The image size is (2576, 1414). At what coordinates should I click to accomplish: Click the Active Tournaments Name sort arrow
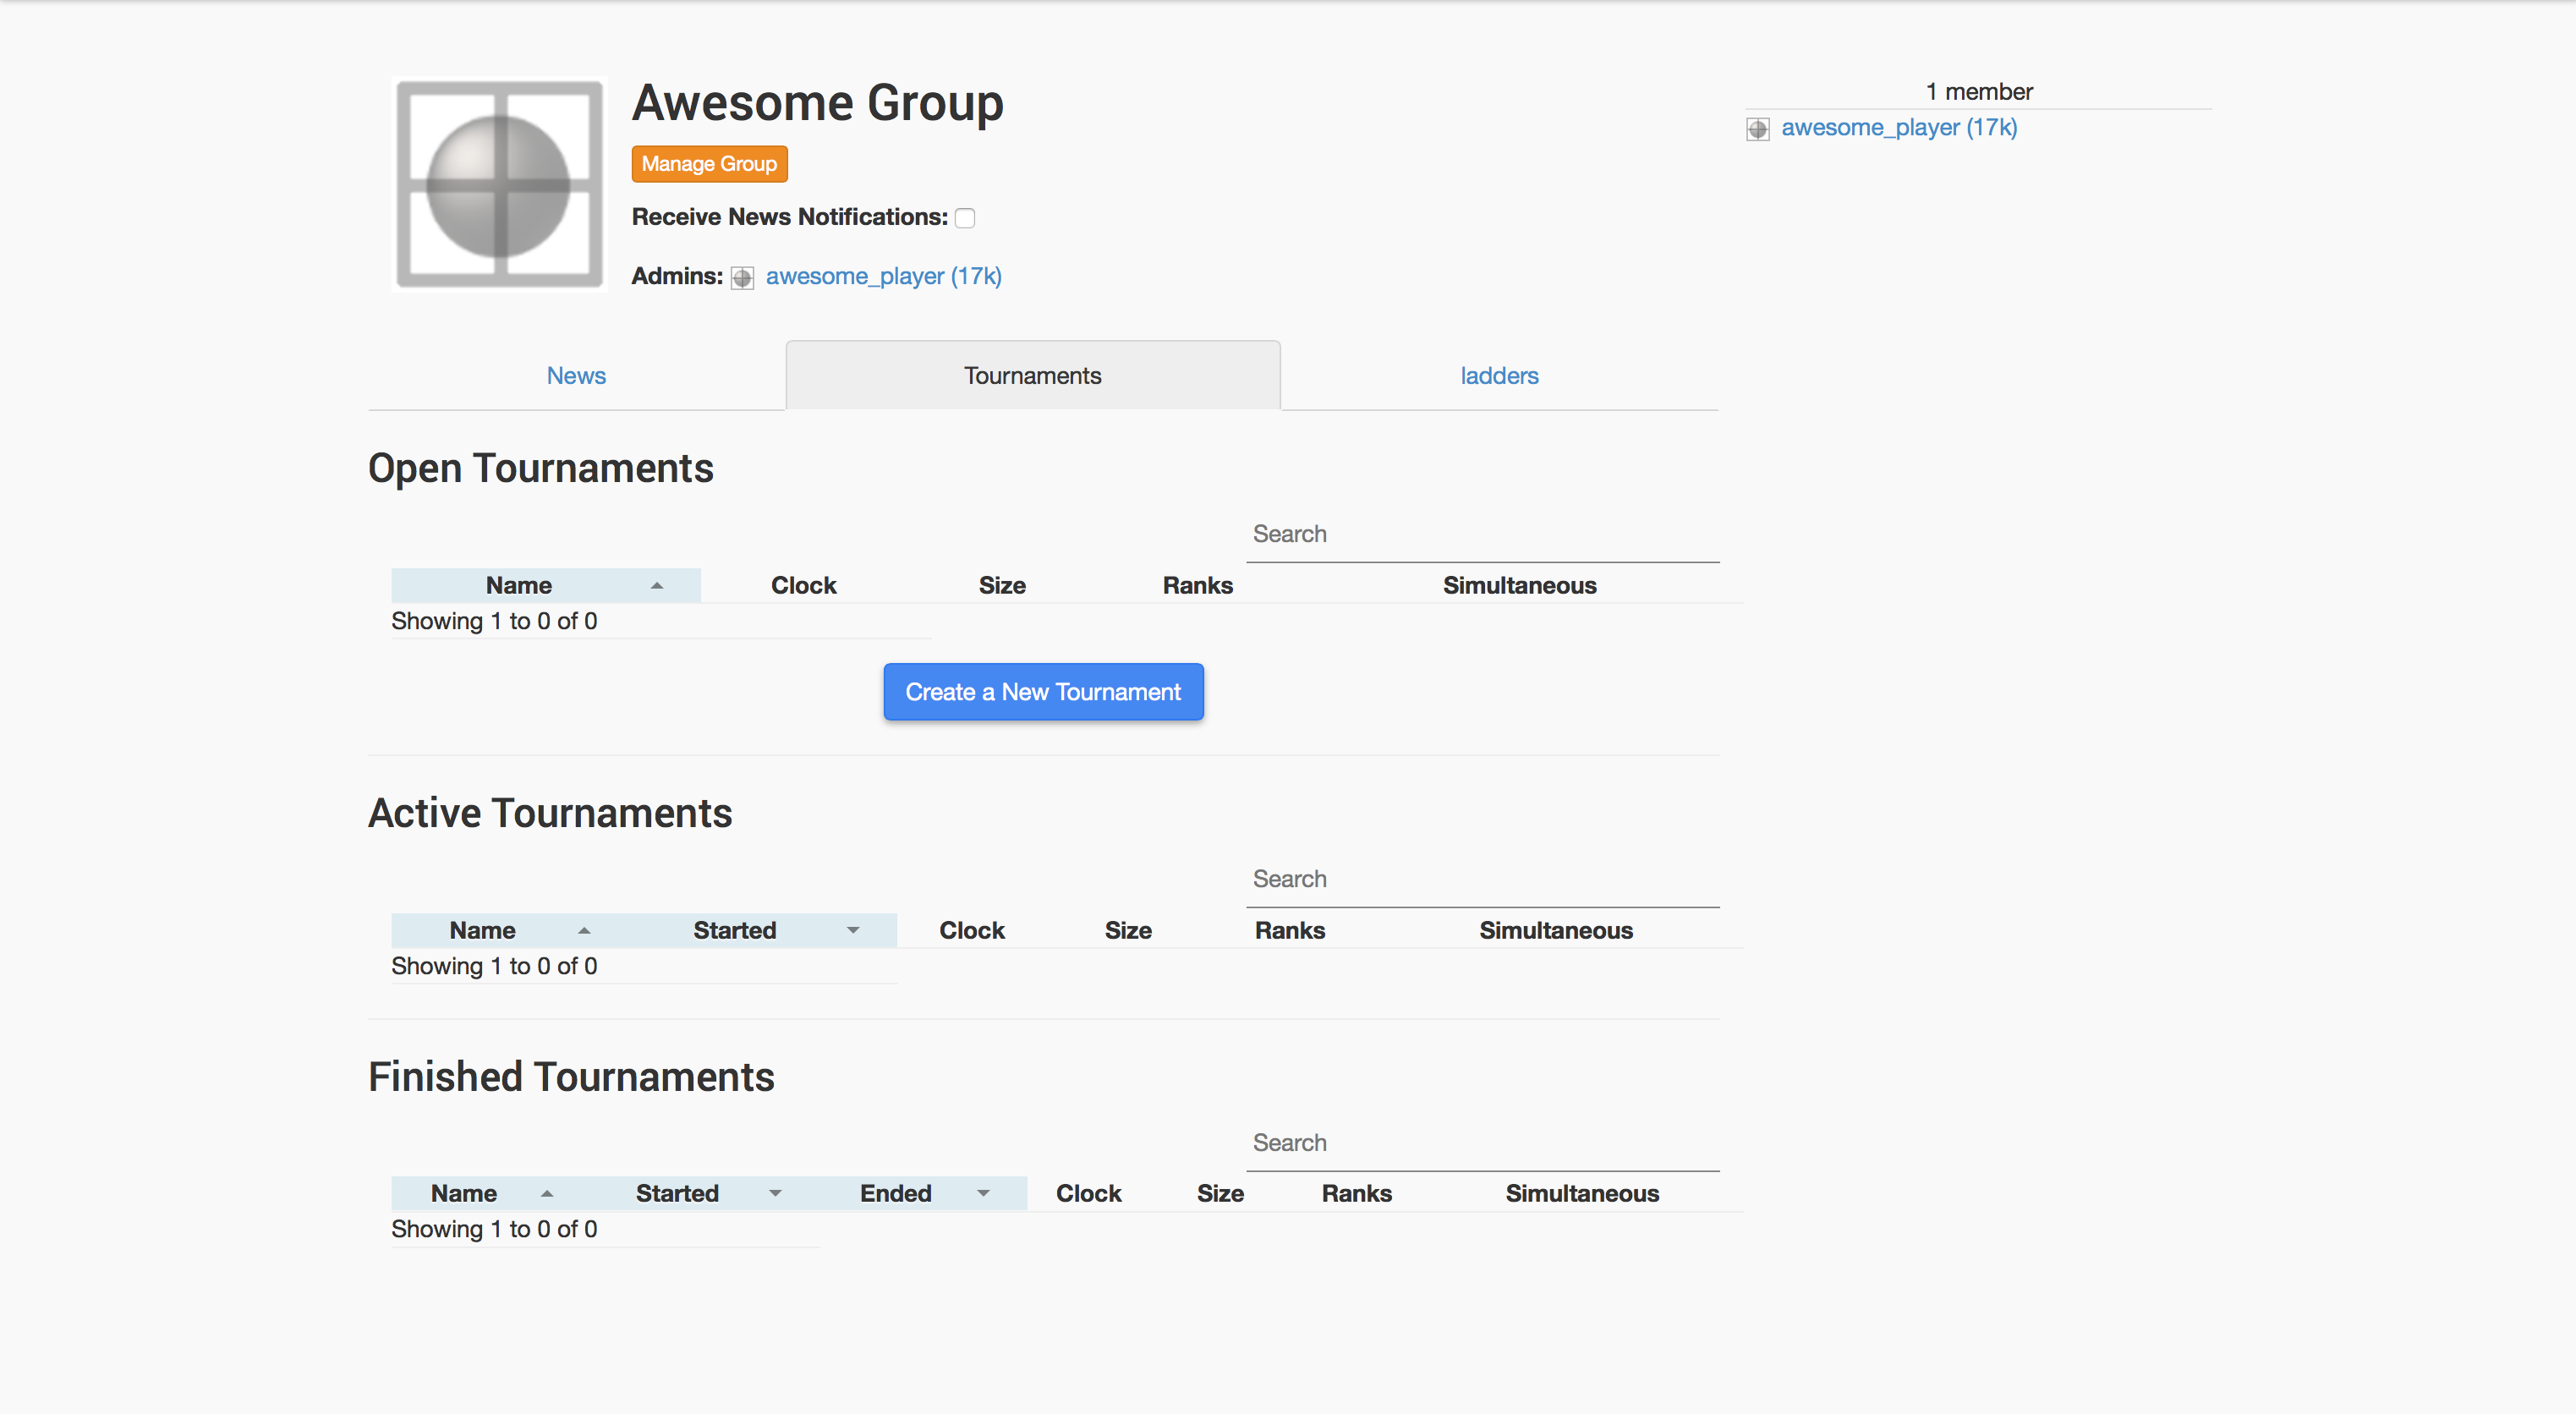(x=584, y=931)
